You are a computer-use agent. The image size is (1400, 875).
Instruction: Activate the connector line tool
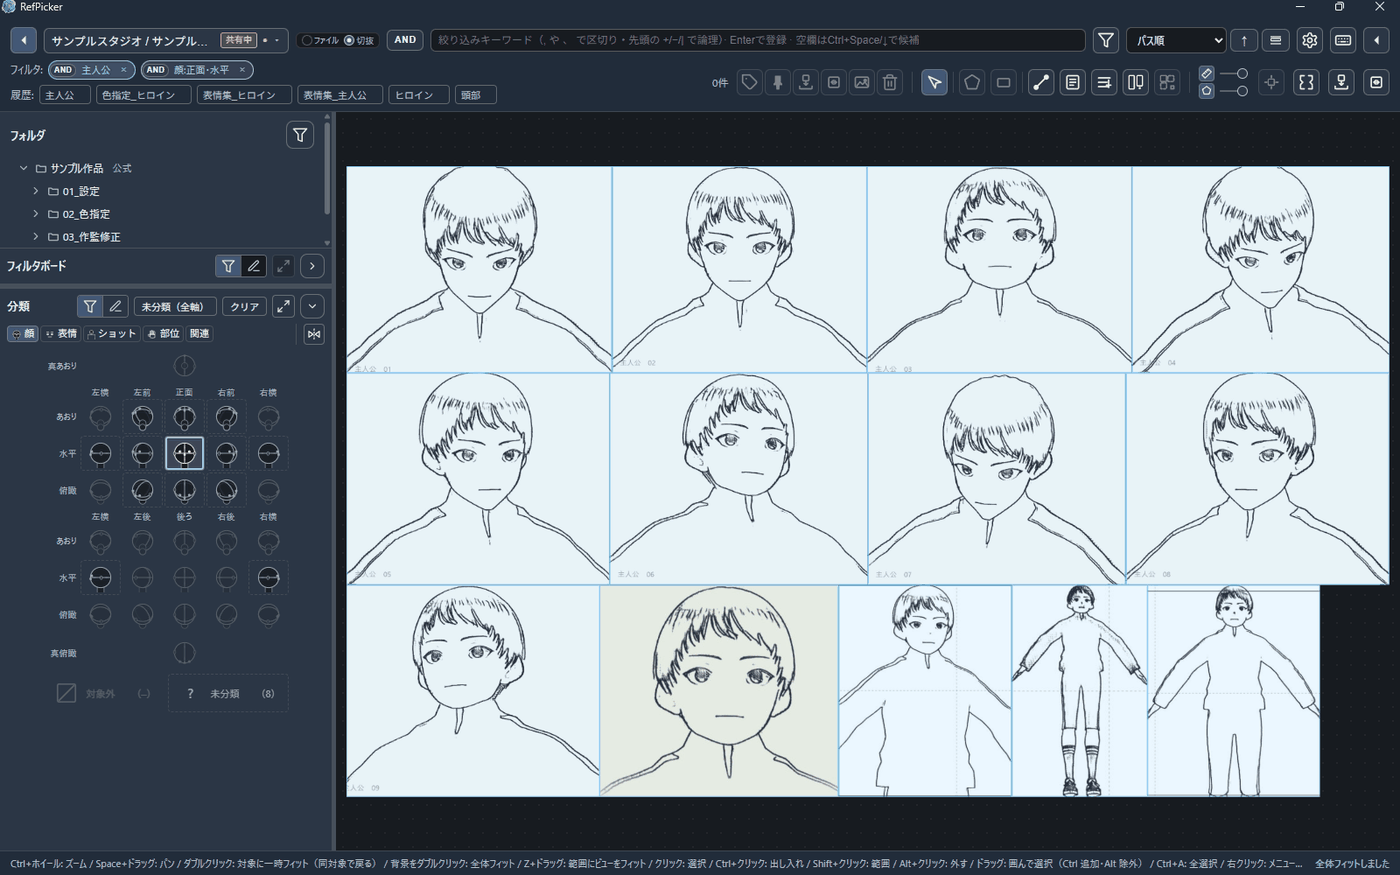(x=1041, y=82)
